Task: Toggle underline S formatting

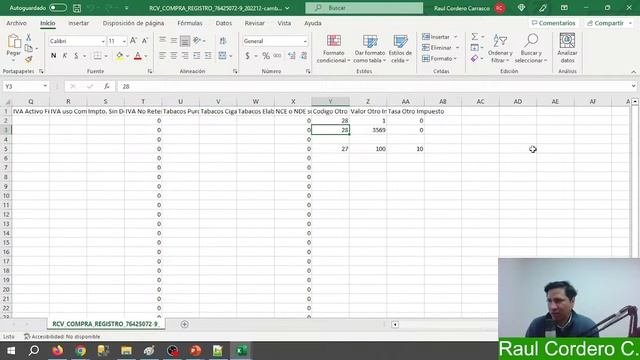Action: (76, 56)
